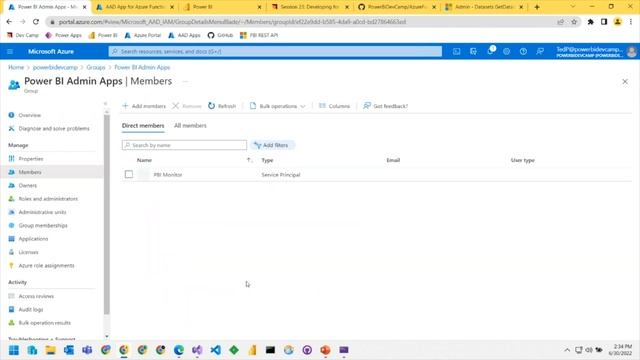Viewport: 640px width, 360px height.
Task: Open Visual Studio Code from the taskbar
Action: (x=216, y=350)
